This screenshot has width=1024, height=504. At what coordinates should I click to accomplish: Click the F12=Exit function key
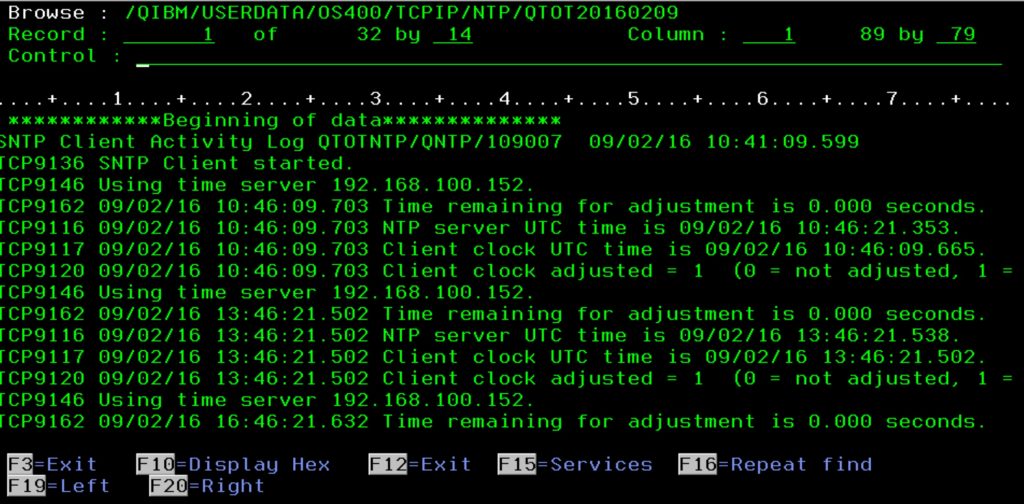(422, 464)
